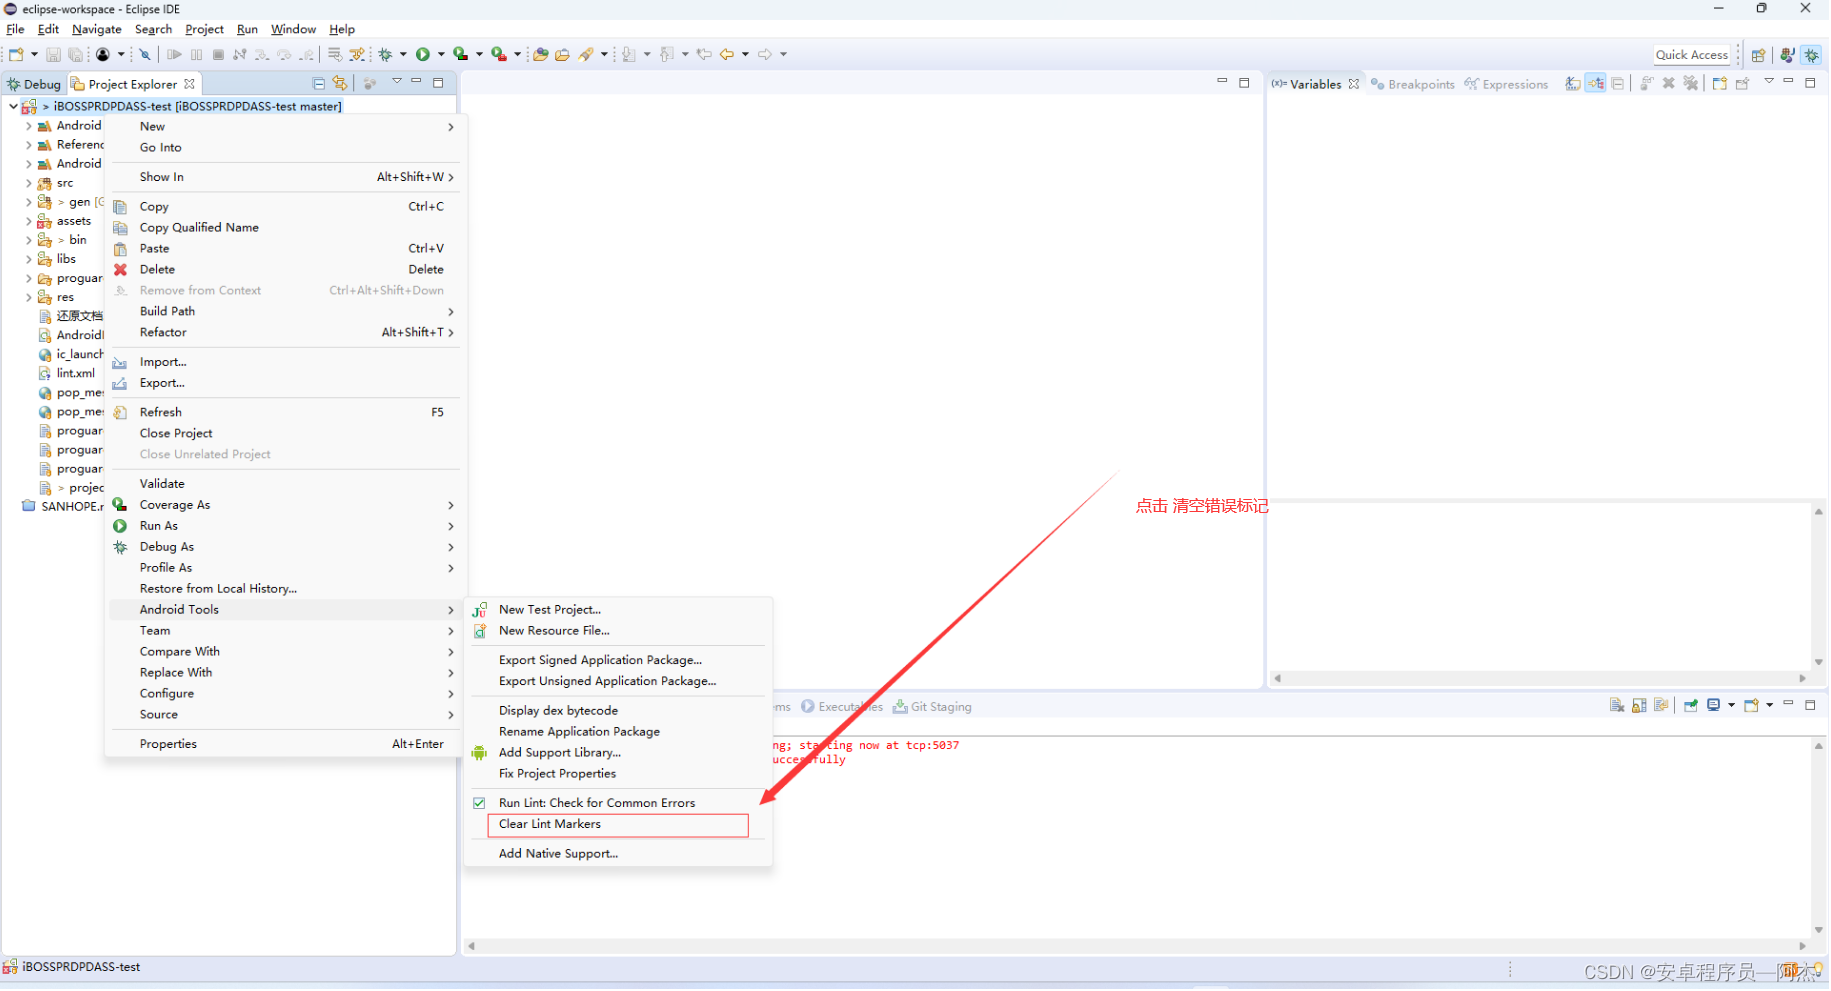Choose Add Native Support... entry
Image resolution: width=1831 pixels, height=991 pixels.
pos(558,854)
